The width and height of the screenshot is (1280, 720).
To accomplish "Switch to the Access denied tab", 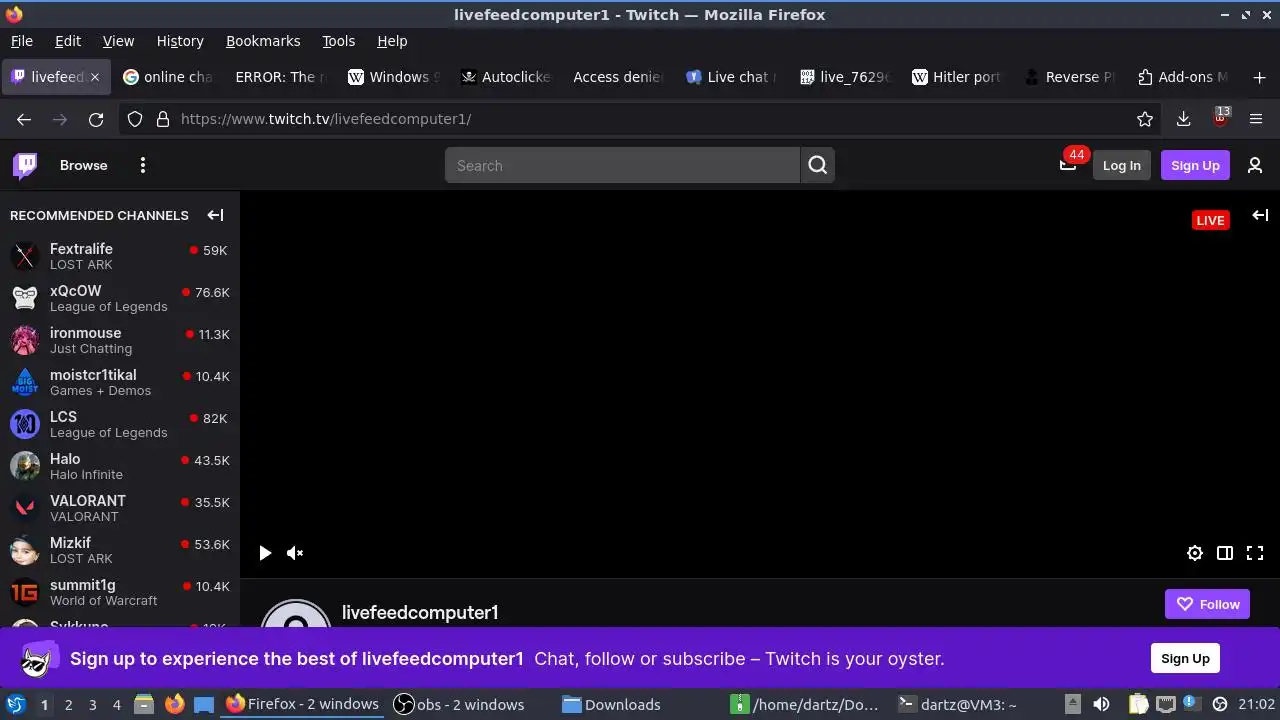I will tap(620, 77).
